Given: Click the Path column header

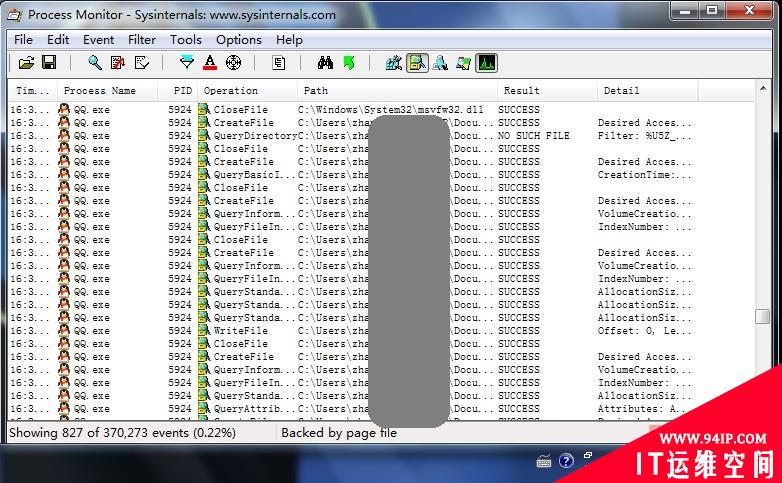Looking at the screenshot, I should click(397, 91).
